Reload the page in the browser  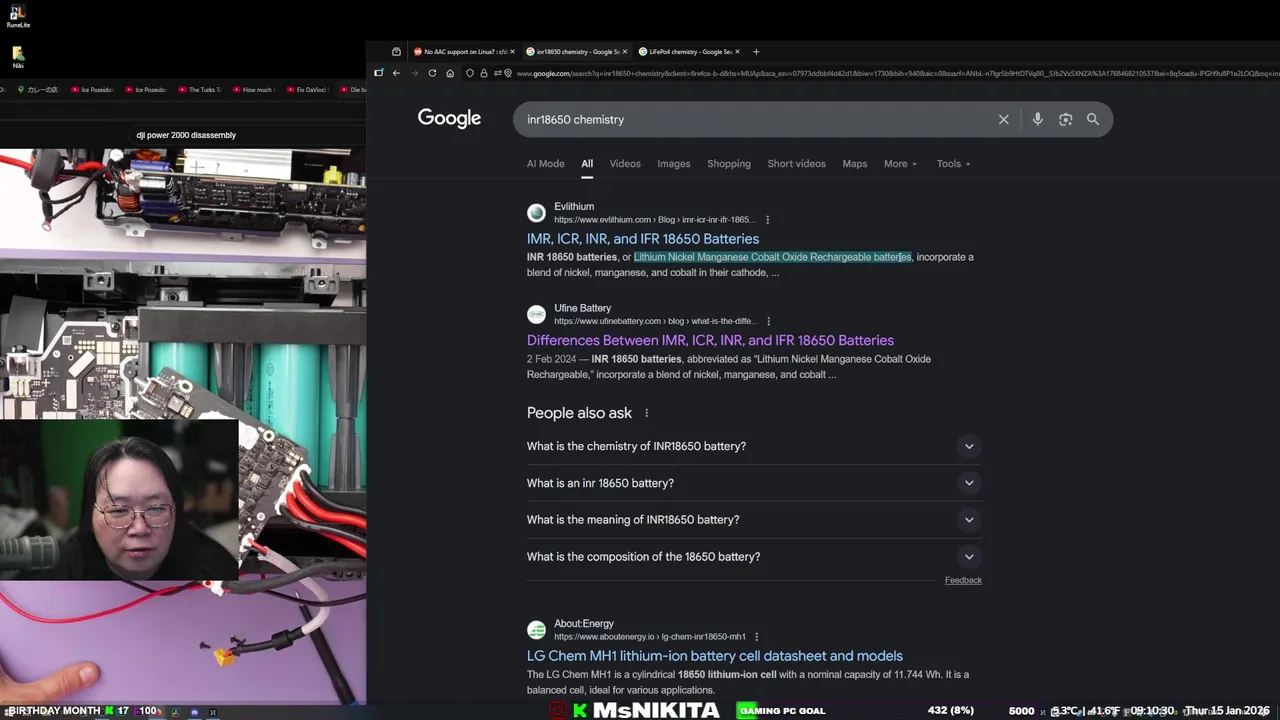point(432,73)
